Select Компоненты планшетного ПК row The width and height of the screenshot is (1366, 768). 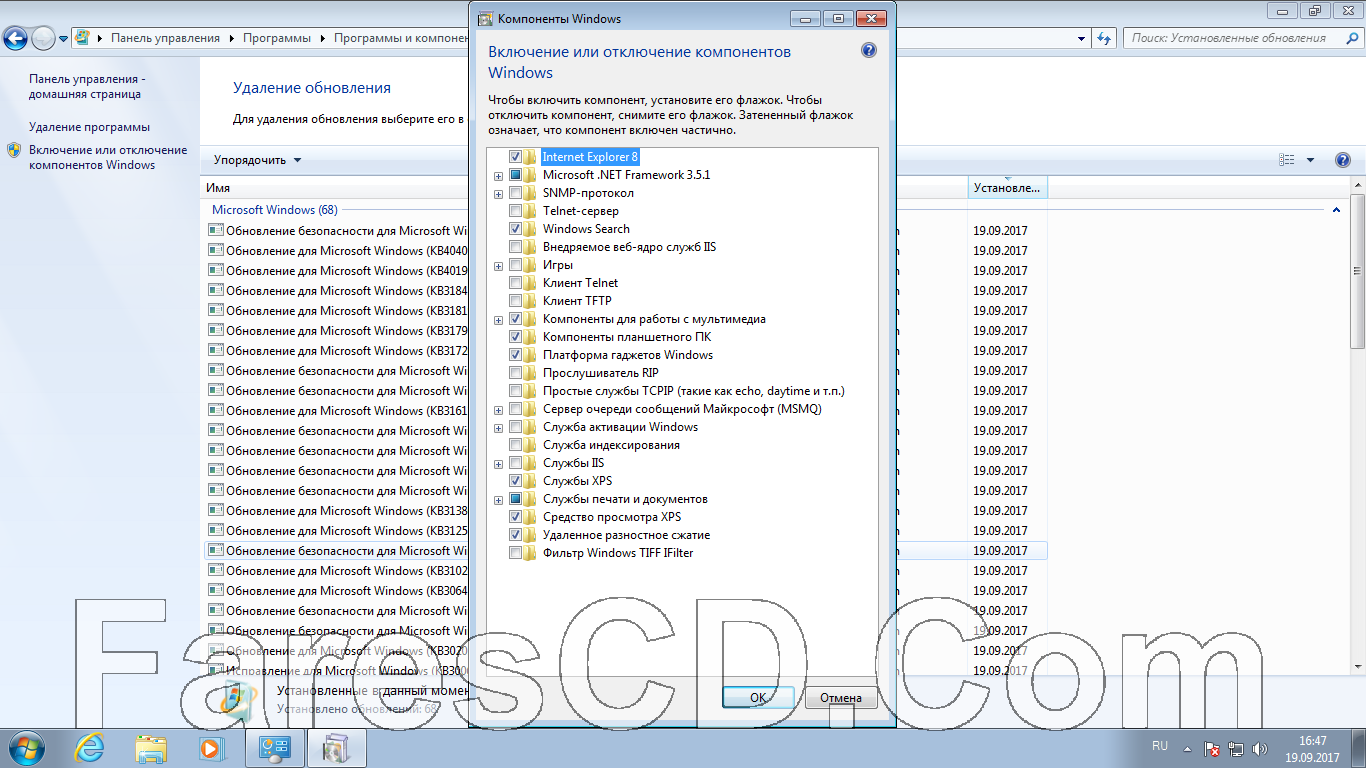[627, 337]
